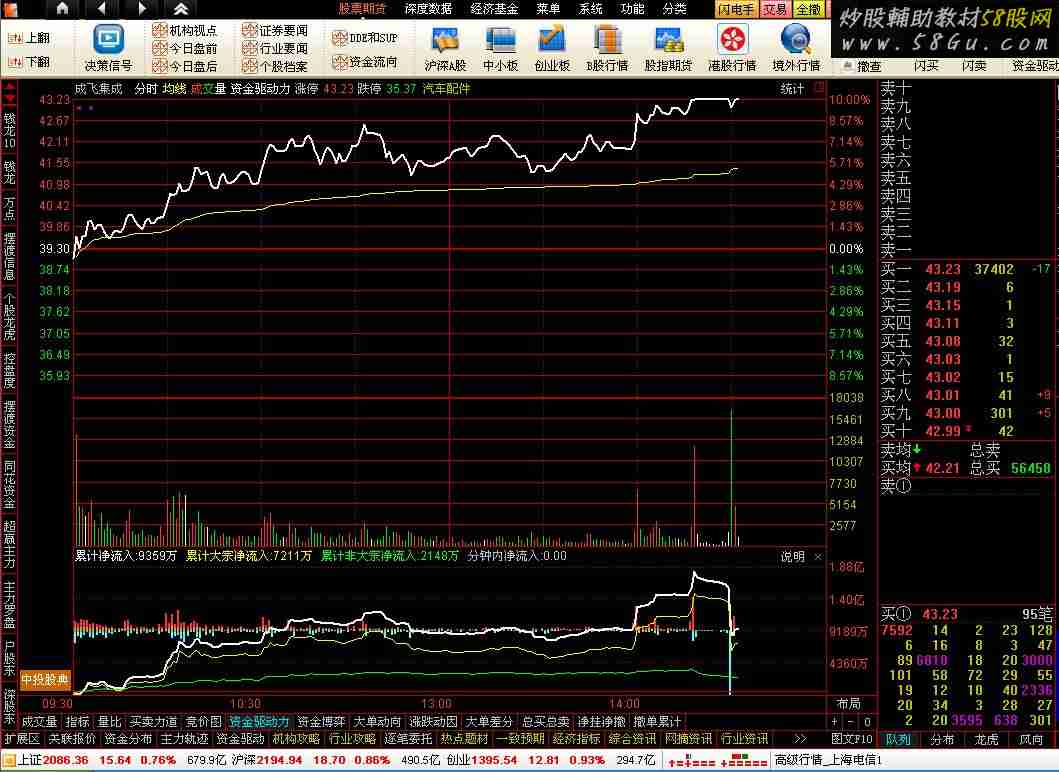Image resolution: width=1059 pixels, height=772 pixels.
Task: Switch to the 量比 indicator tab
Action: pyautogui.click(x=109, y=722)
